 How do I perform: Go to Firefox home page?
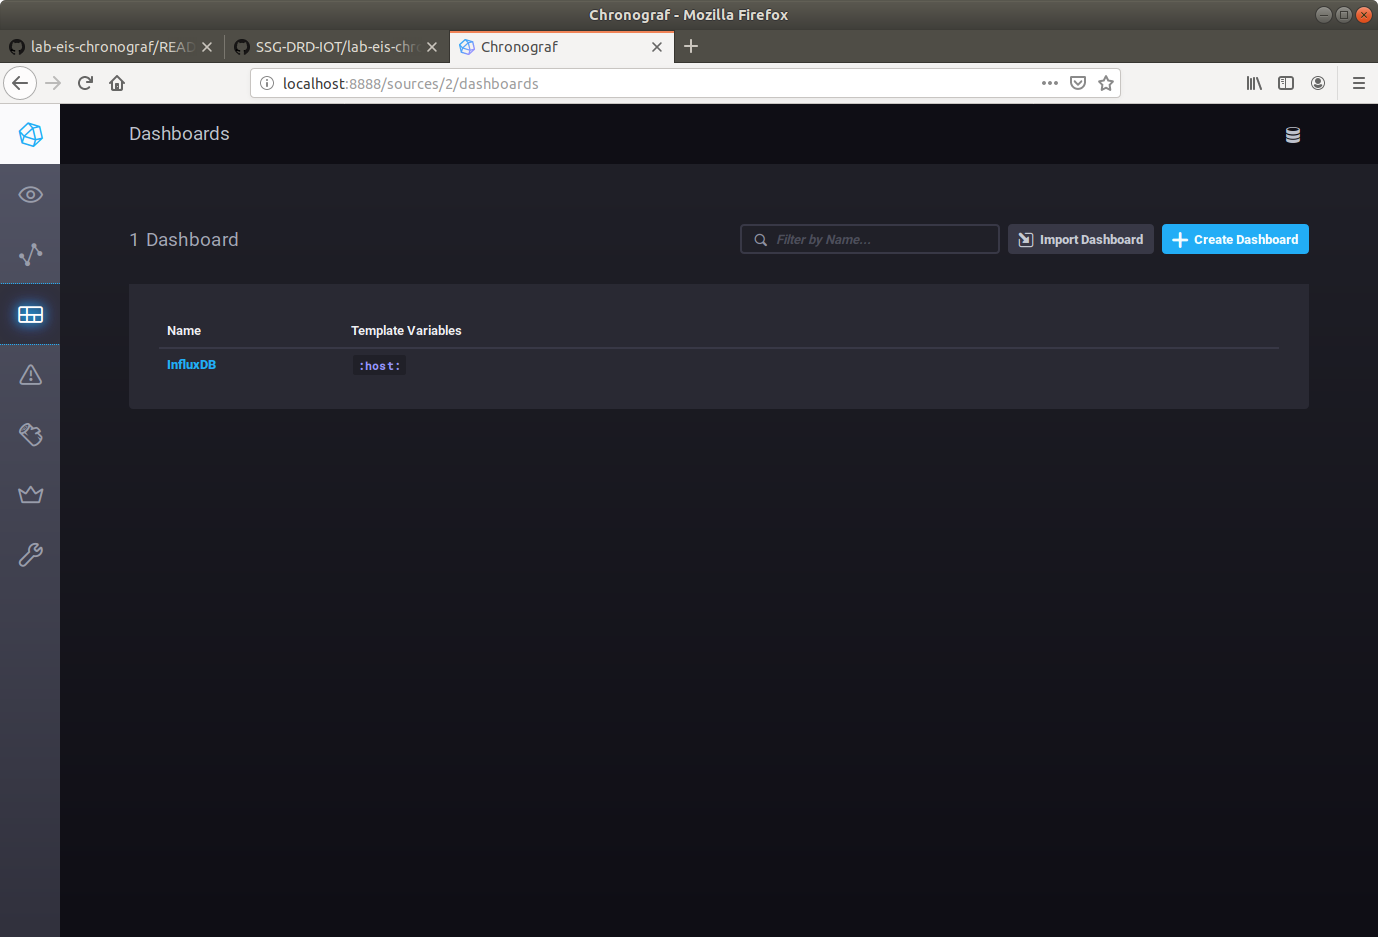[x=117, y=83]
